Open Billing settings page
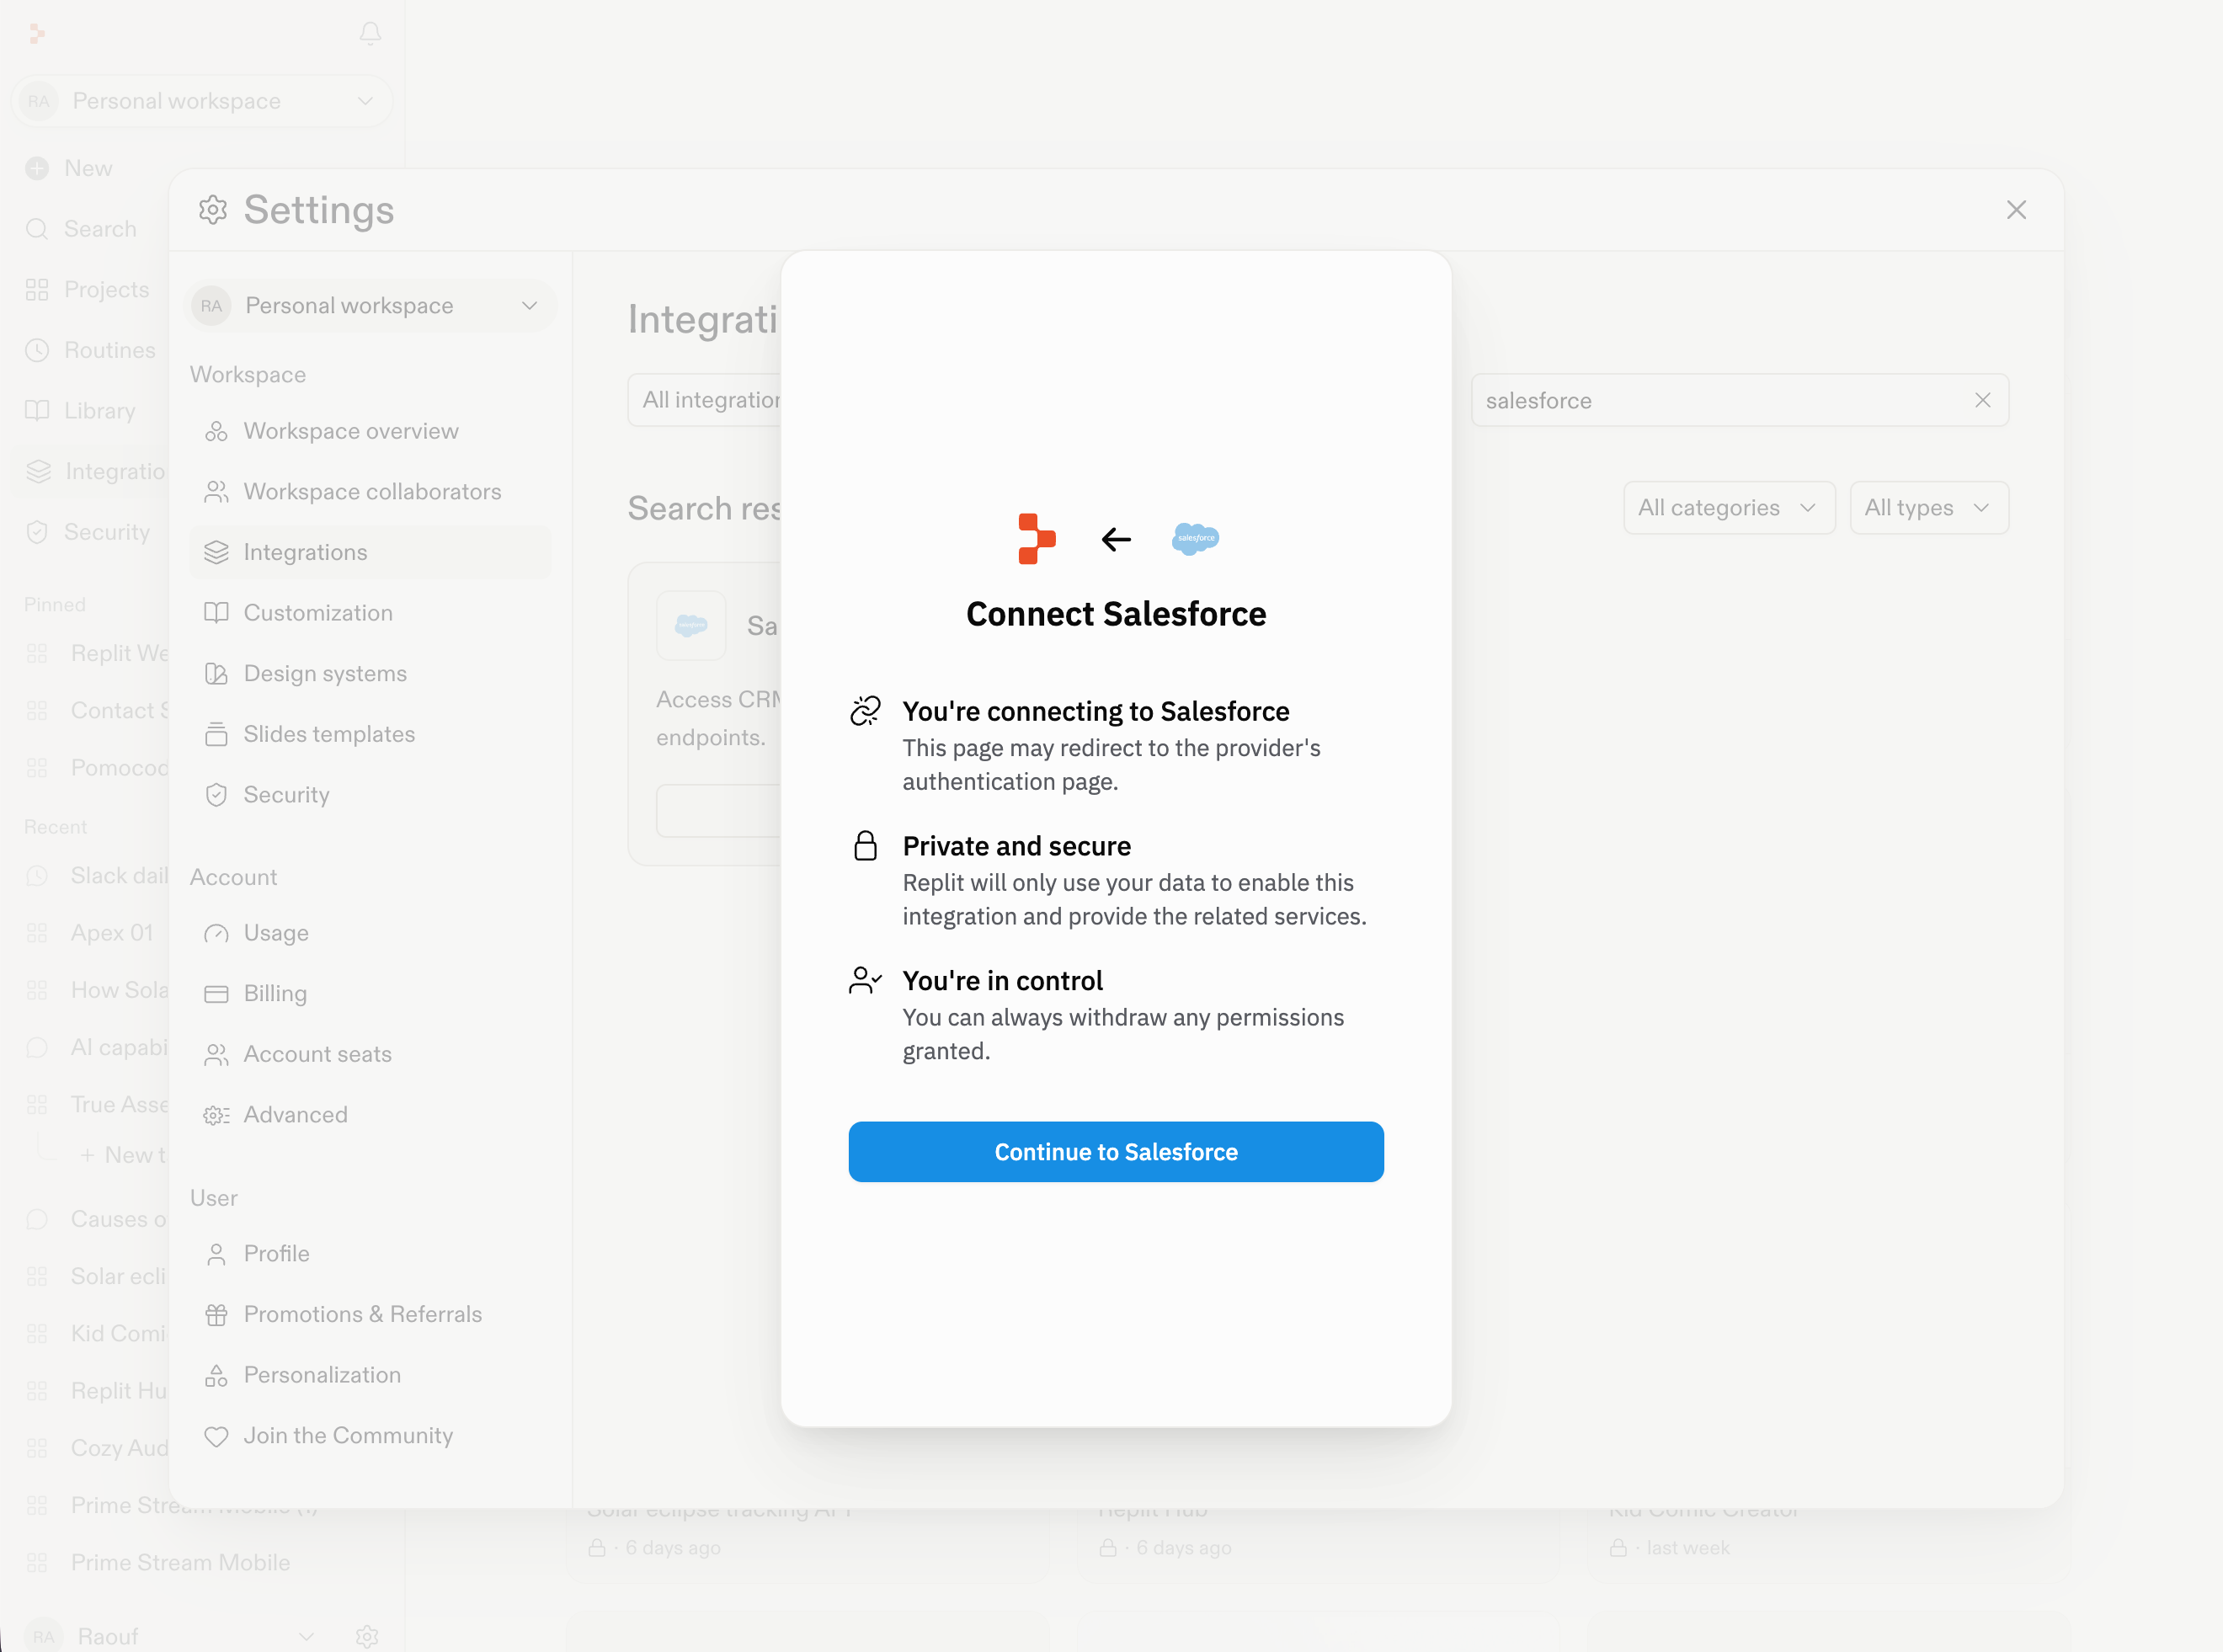Screen dimensions: 2223x1652 (370, 994)
